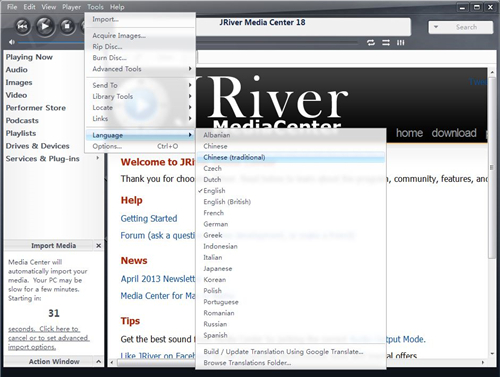Toggle the repeat playback icon
The width and height of the screenshot is (500, 377).
coord(371,43)
